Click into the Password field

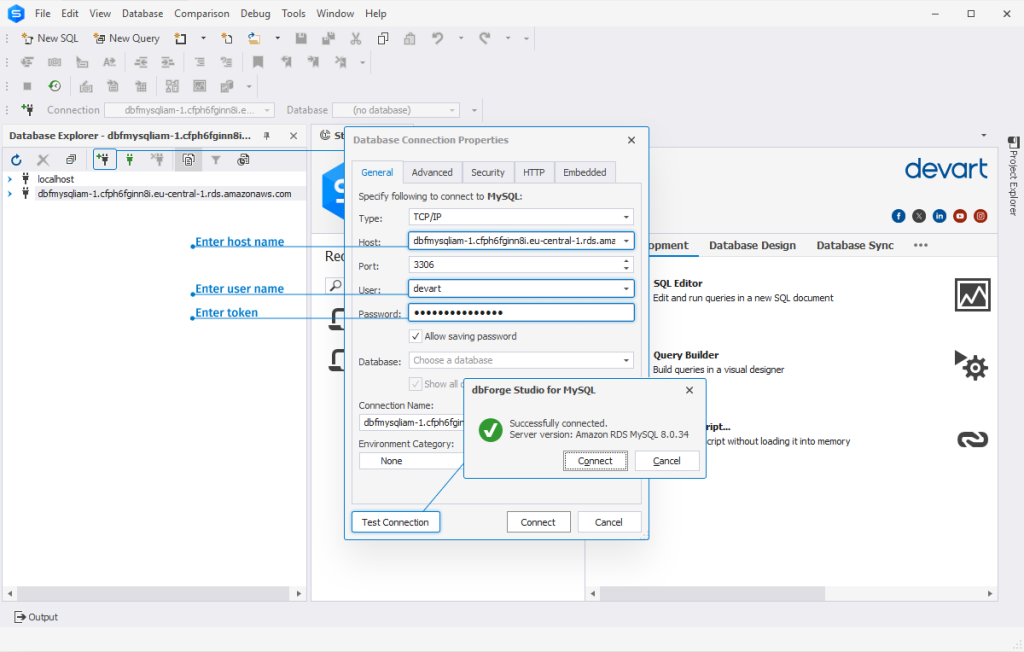tap(521, 313)
